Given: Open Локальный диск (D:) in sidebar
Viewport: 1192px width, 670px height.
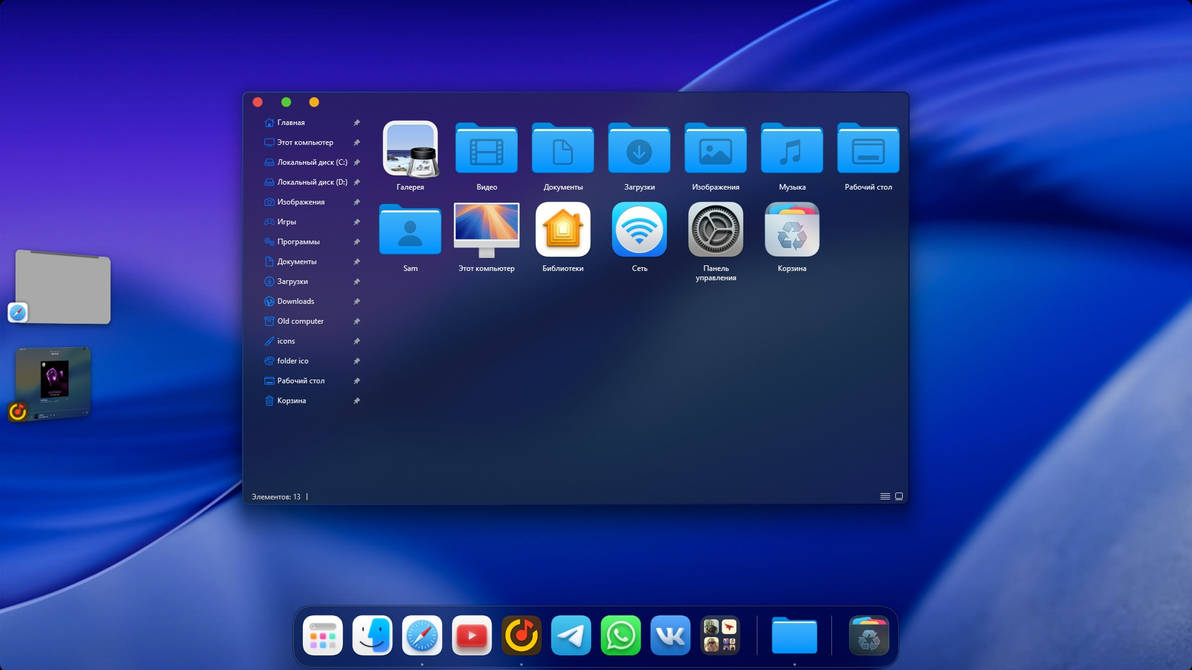Looking at the screenshot, I should pyautogui.click(x=312, y=182).
